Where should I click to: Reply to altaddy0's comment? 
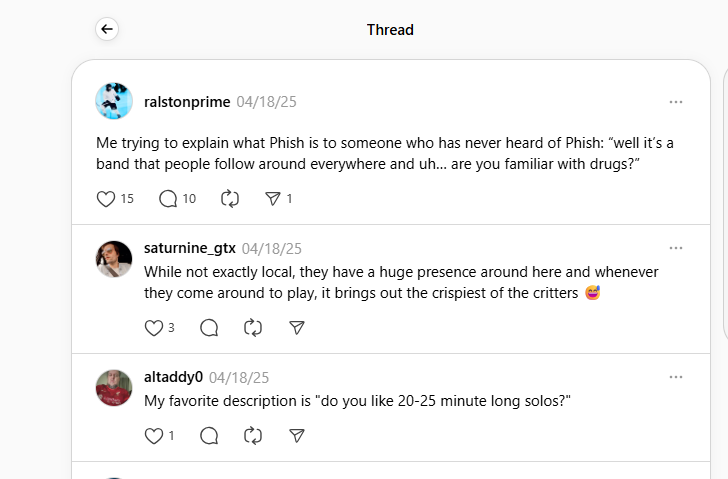pos(209,436)
